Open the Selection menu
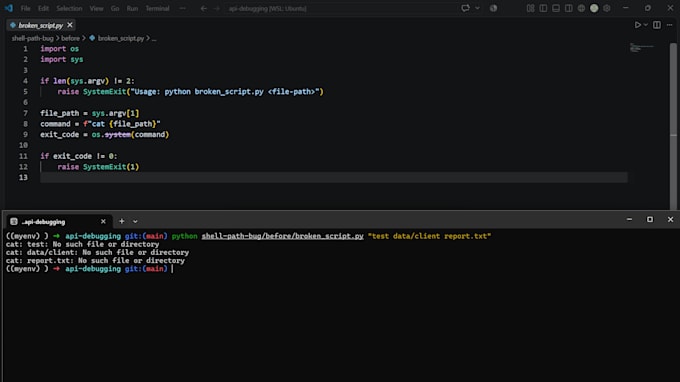 point(69,8)
